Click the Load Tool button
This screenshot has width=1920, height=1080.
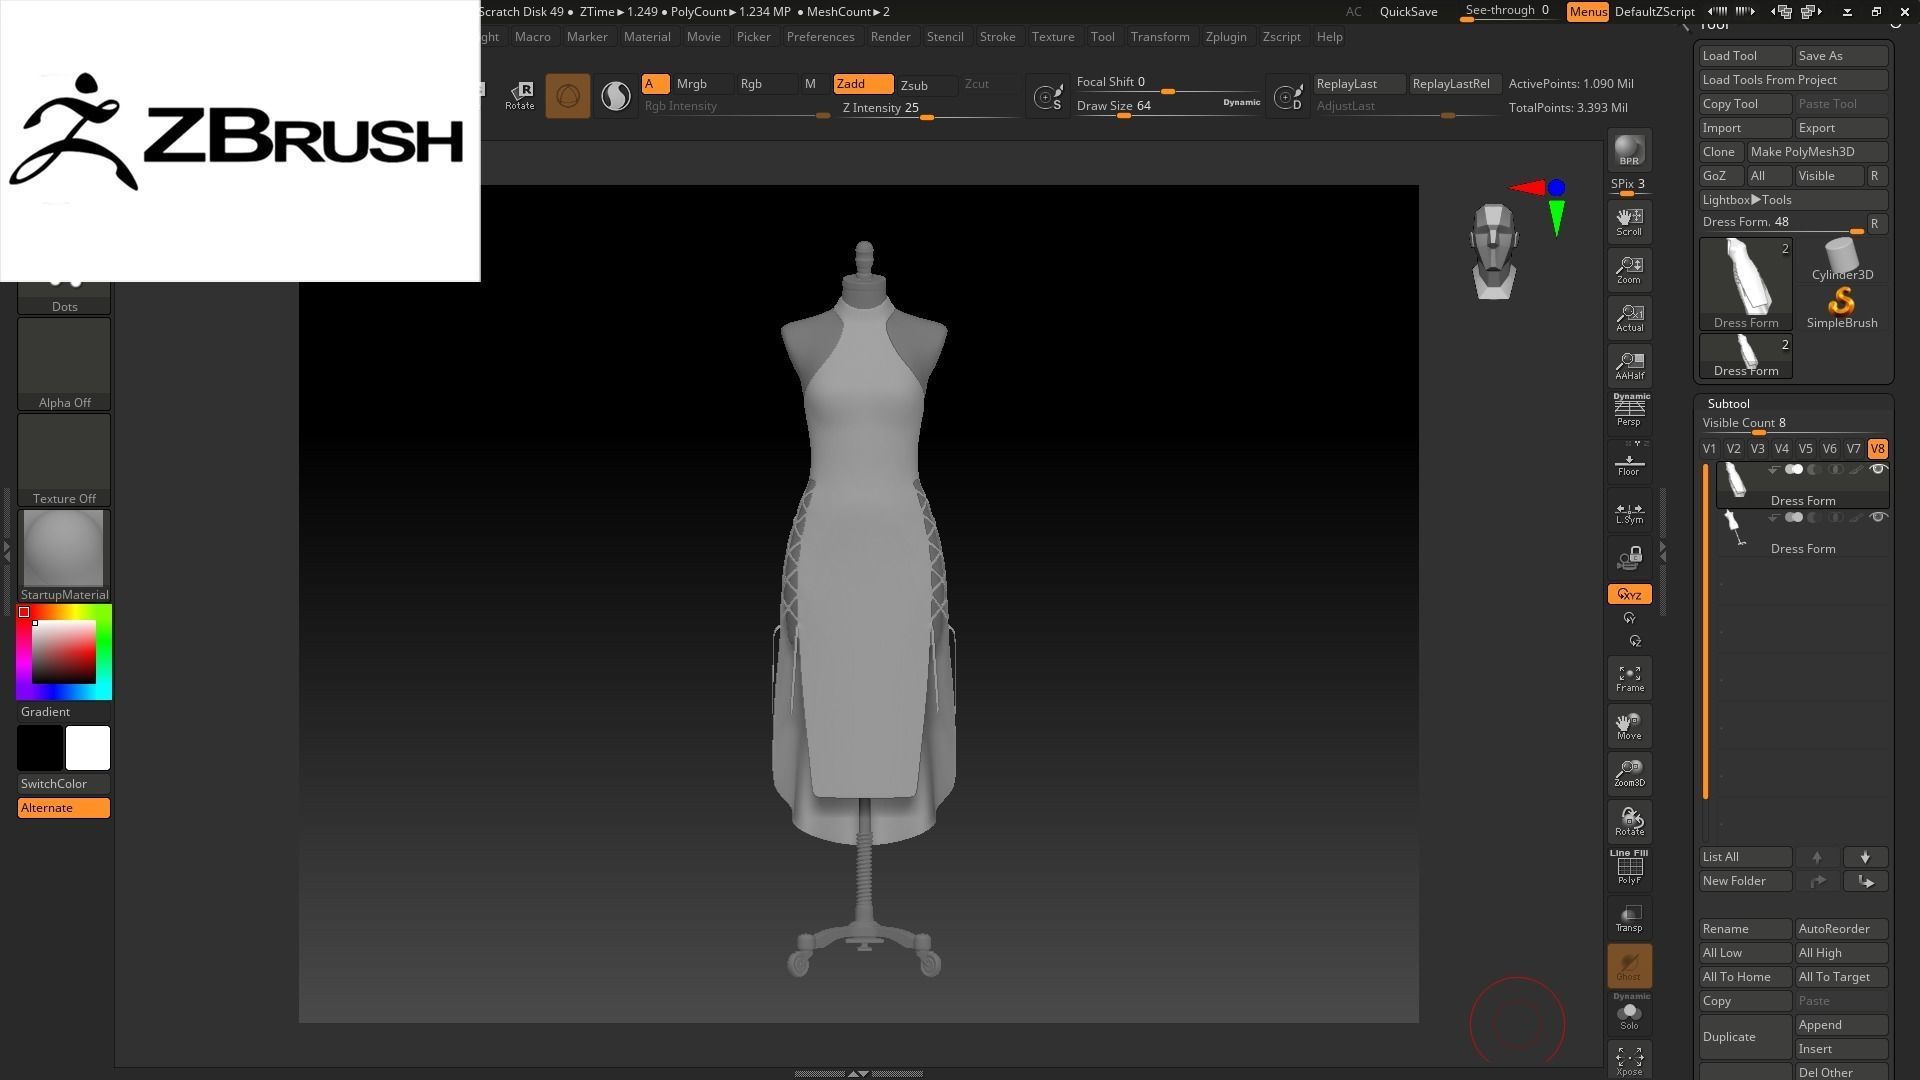(1744, 56)
